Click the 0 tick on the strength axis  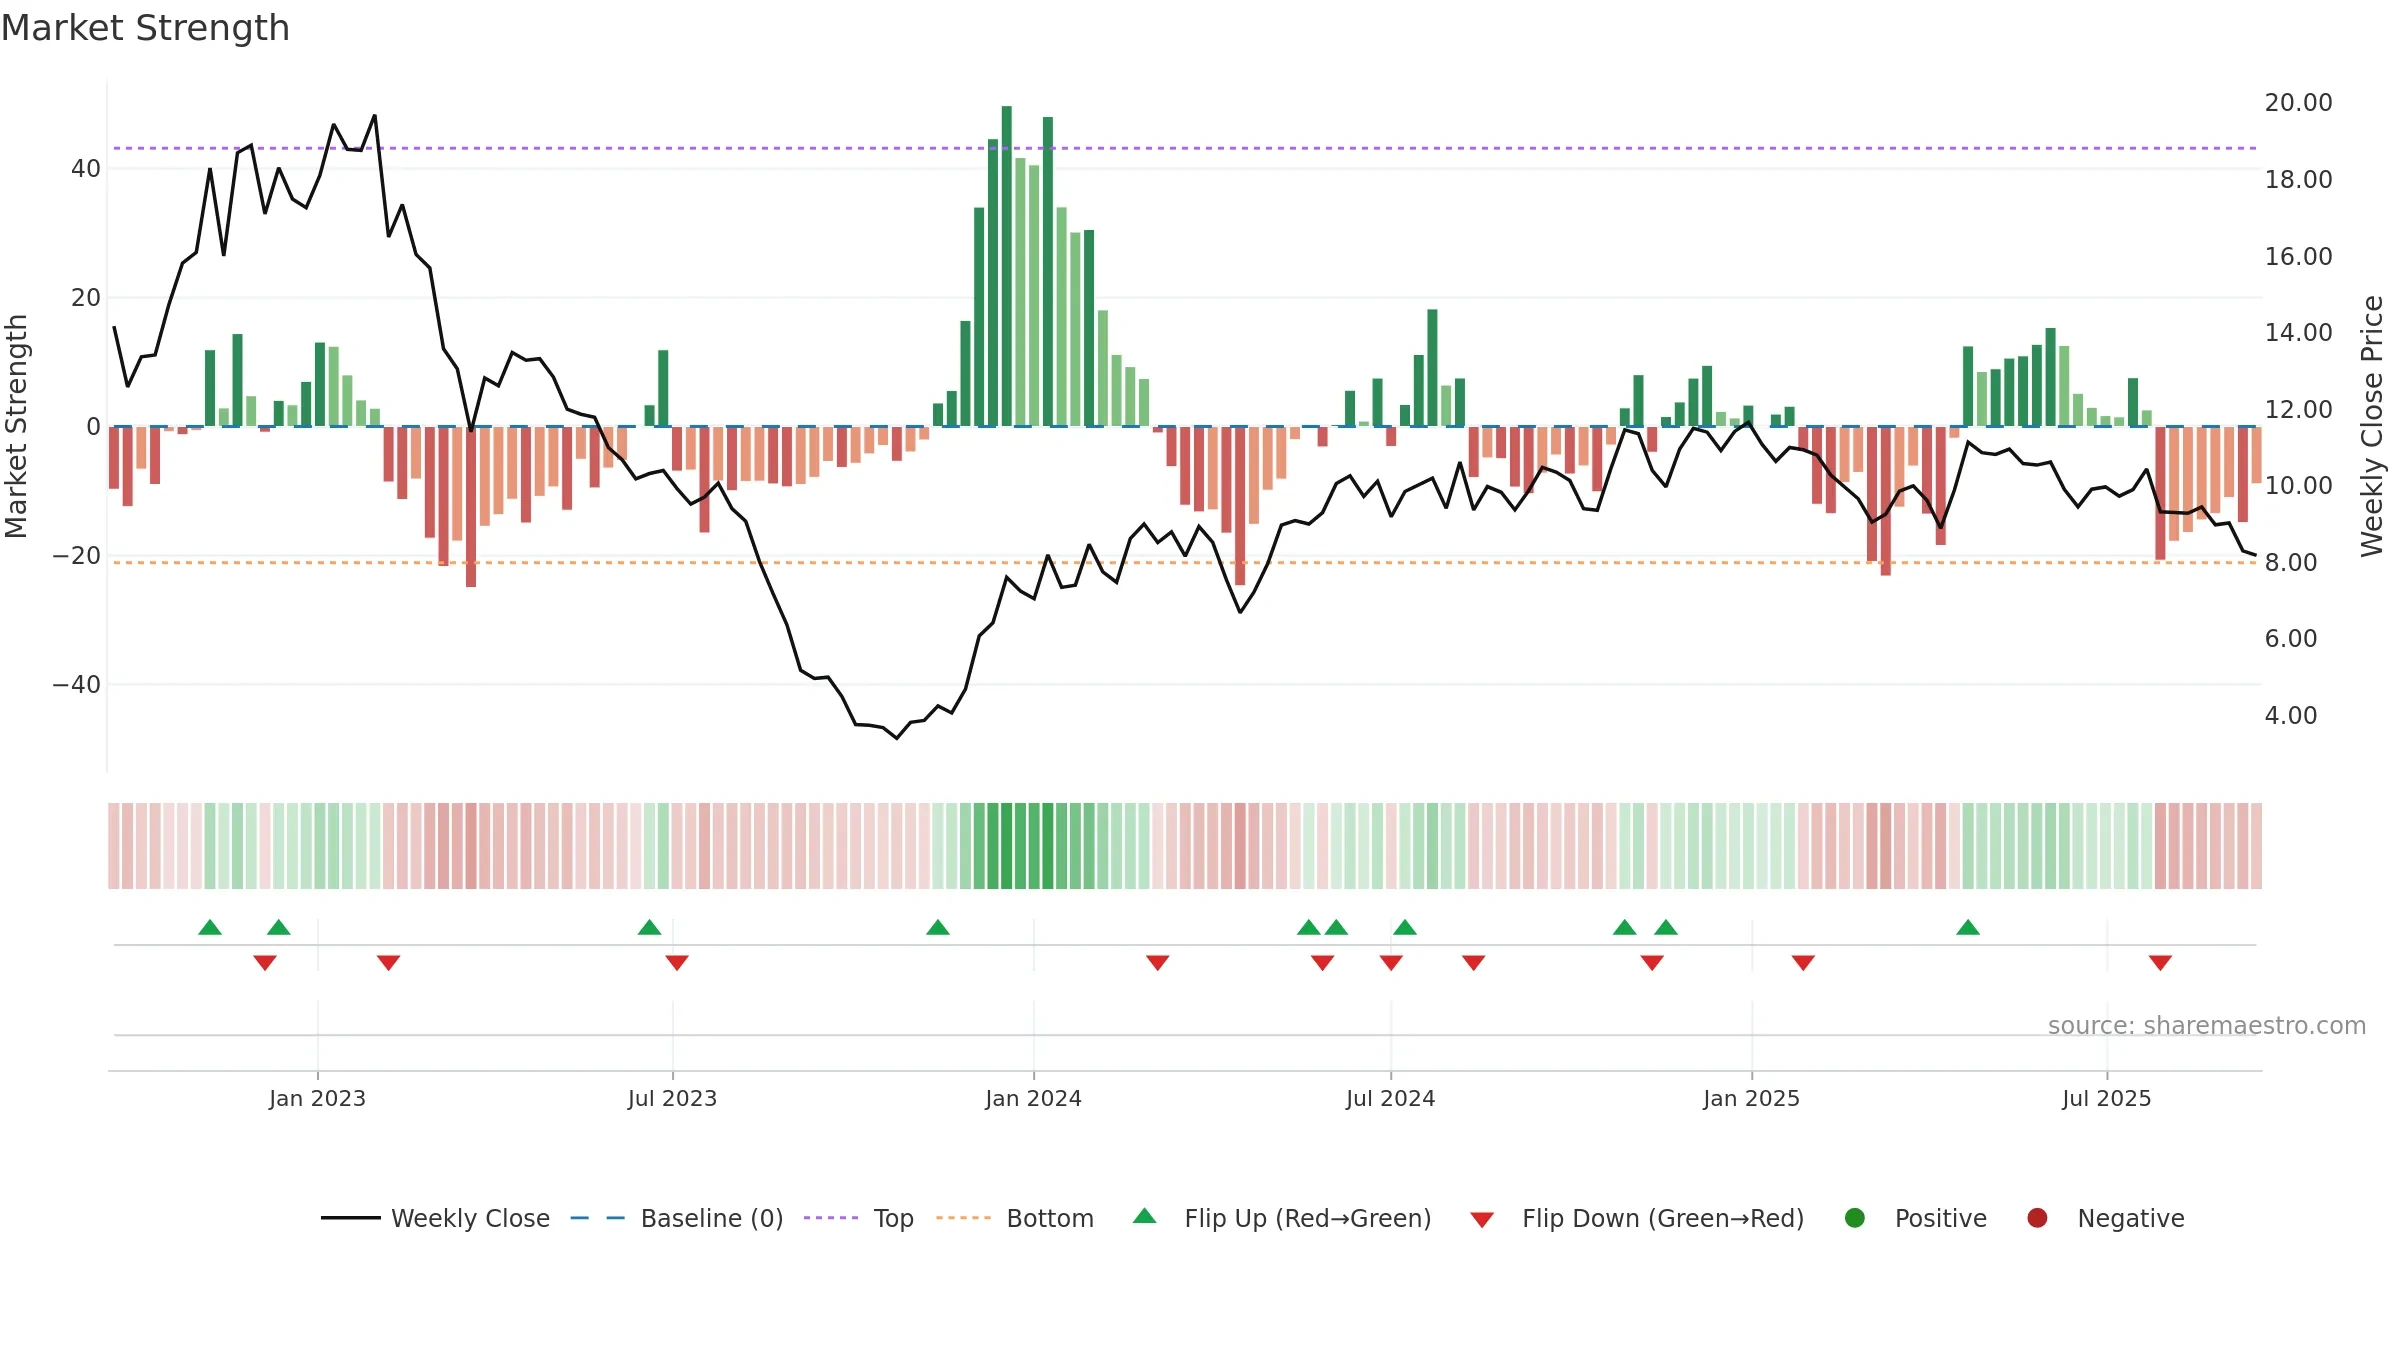pyautogui.click(x=93, y=427)
